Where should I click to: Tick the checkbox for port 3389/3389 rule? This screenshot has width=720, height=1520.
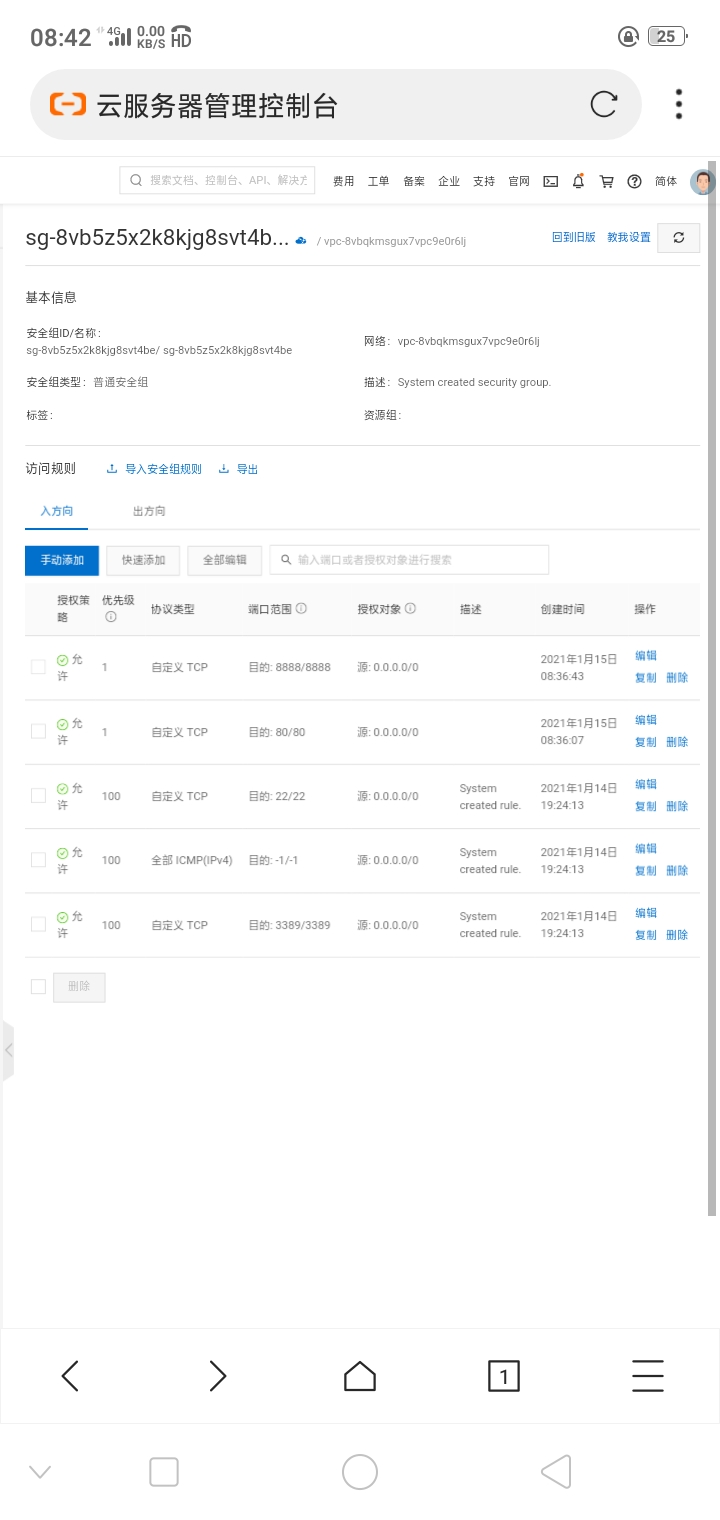pos(38,925)
